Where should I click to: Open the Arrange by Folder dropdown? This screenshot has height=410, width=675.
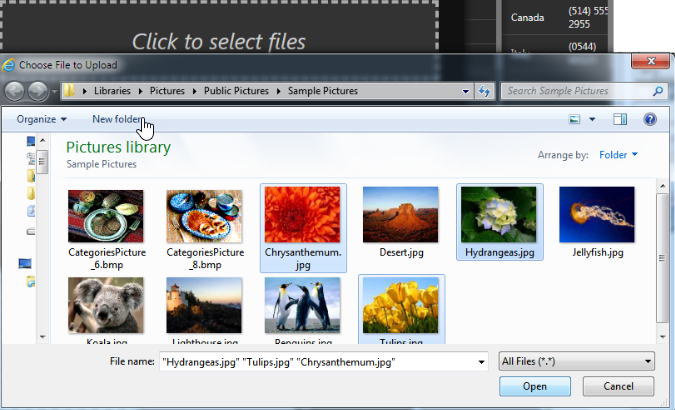(x=618, y=155)
